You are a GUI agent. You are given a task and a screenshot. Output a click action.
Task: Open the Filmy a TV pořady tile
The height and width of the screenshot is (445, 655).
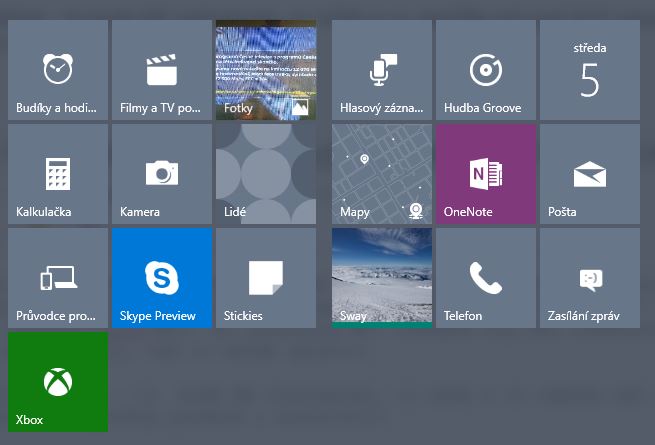[162, 70]
